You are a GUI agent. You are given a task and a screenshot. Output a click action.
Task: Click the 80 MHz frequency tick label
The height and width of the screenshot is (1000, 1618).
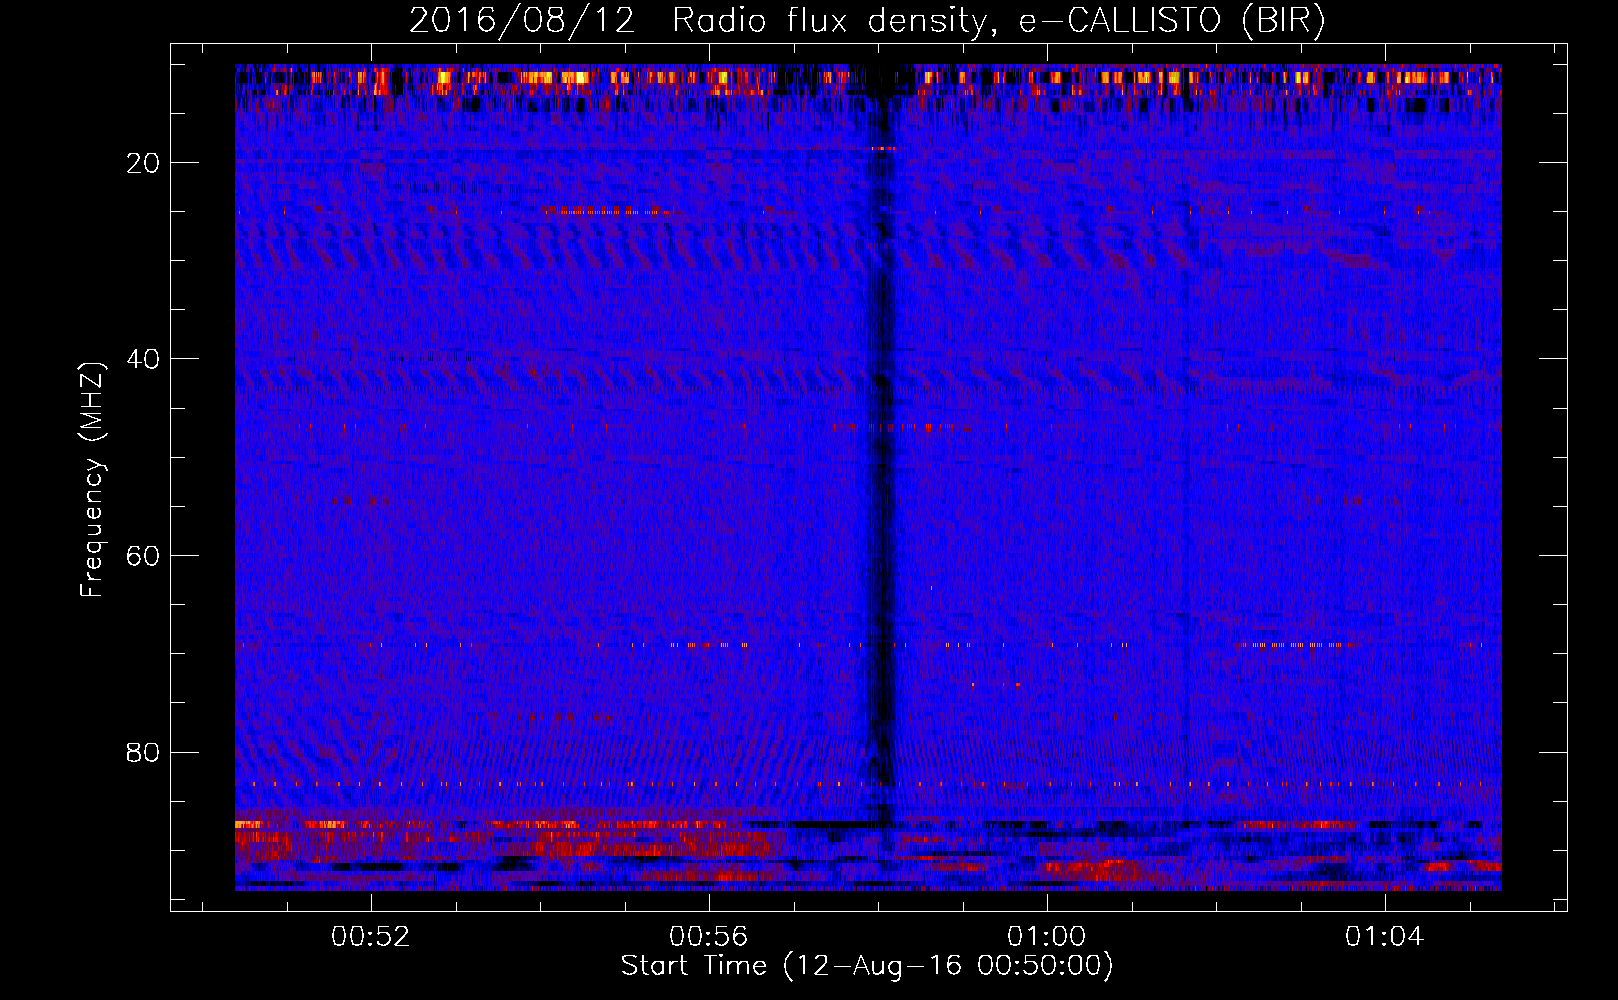[x=144, y=752]
